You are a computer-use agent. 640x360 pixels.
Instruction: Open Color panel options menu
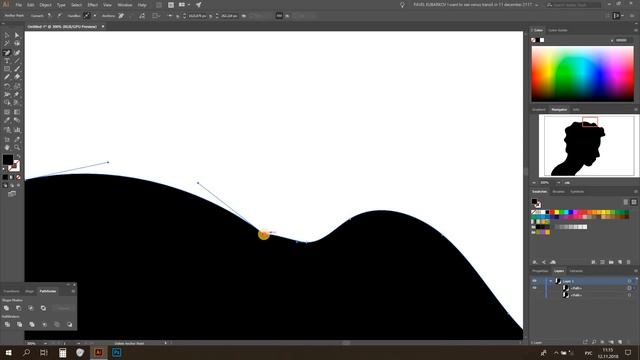pyautogui.click(x=636, y=30)
